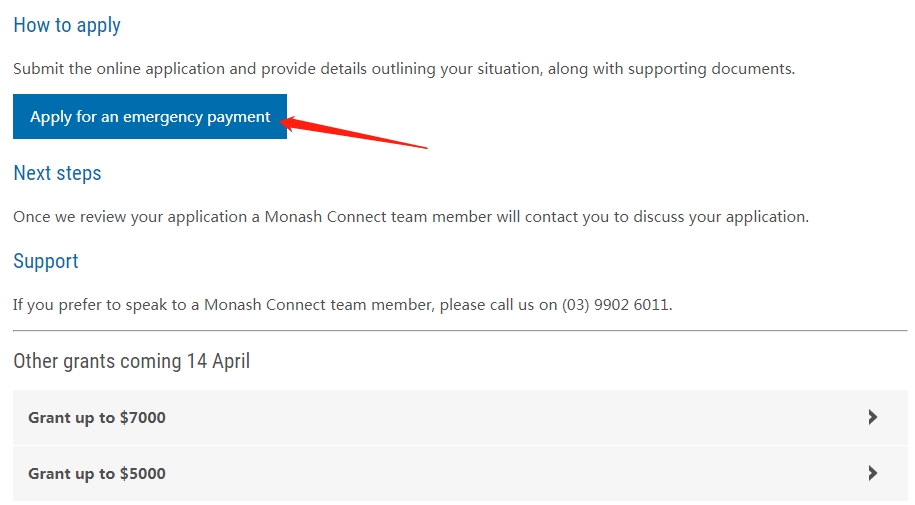Expand the Grant up to $7000 accordion
This screenshot has height=505, width=915.
(460, 418)
